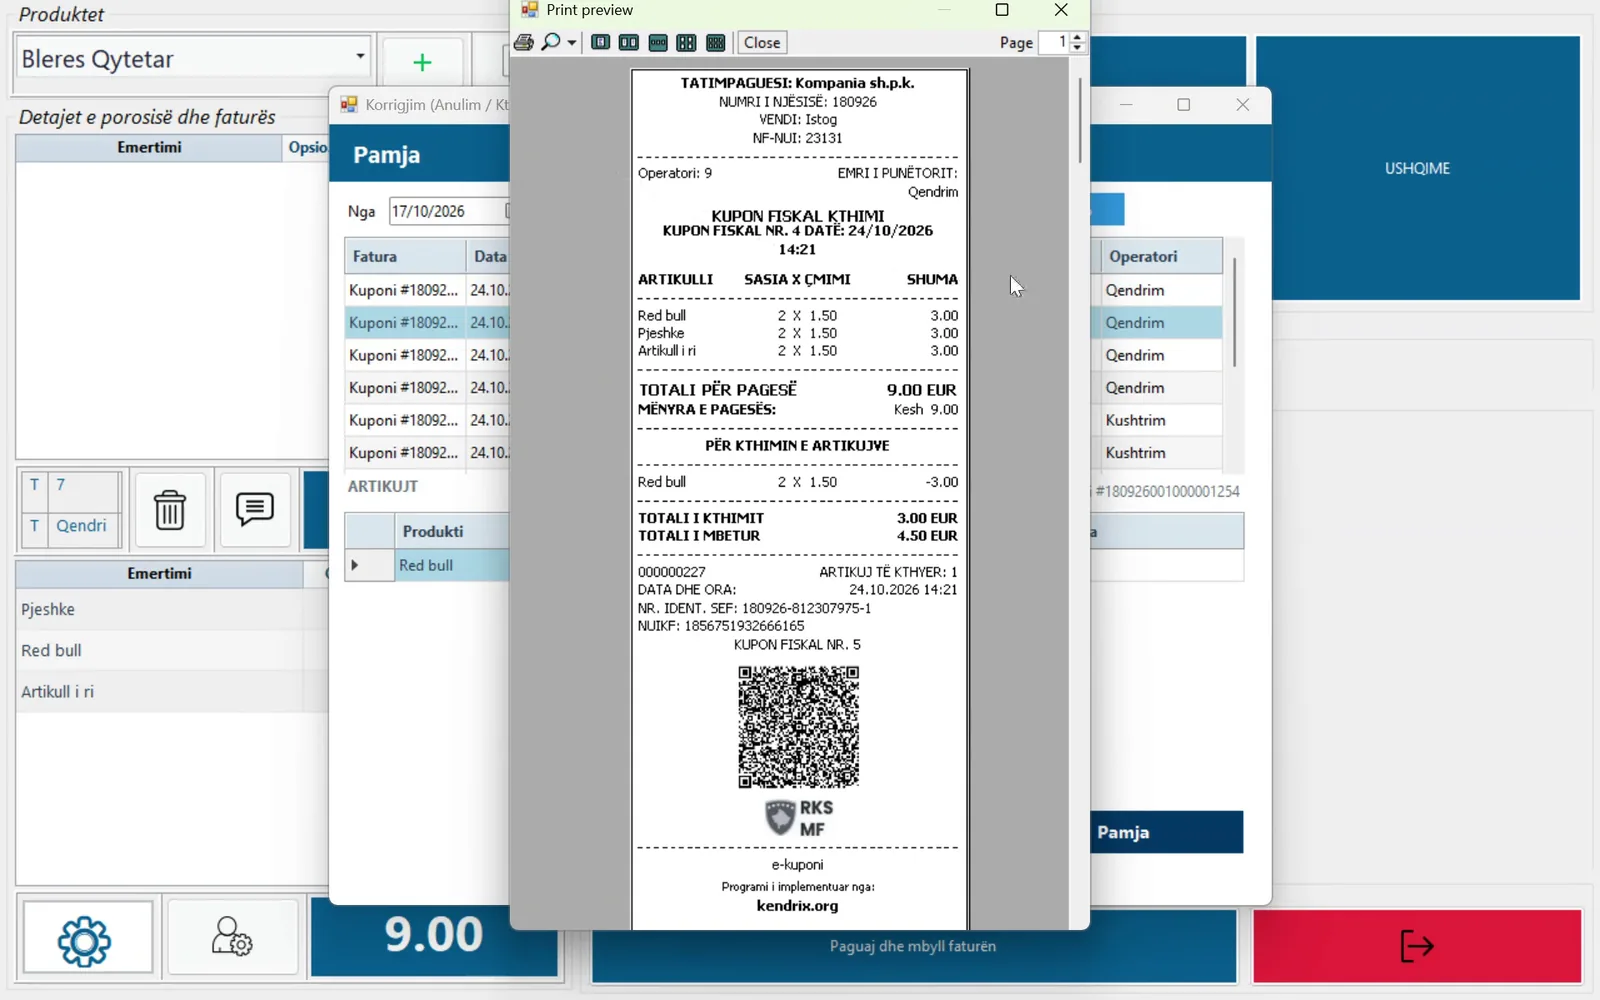
Task: Click the trash delete icon button
Action: click(x=170, y=510)
